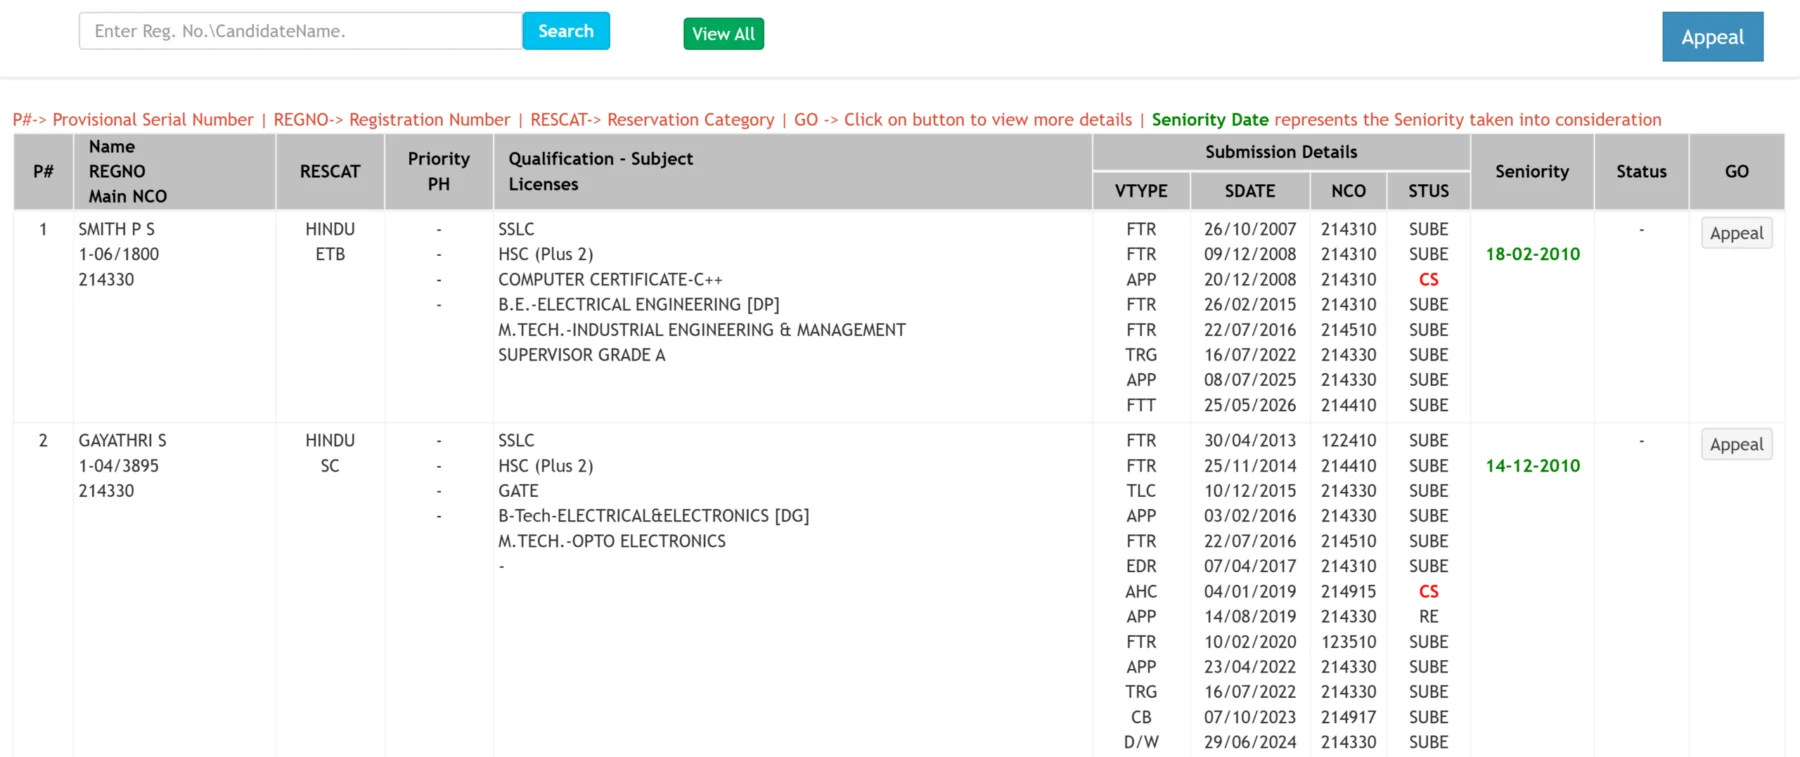This screenshot has height=757, width=1800.
Task: Click NCO code 214917
Action: coord(1348,717)
